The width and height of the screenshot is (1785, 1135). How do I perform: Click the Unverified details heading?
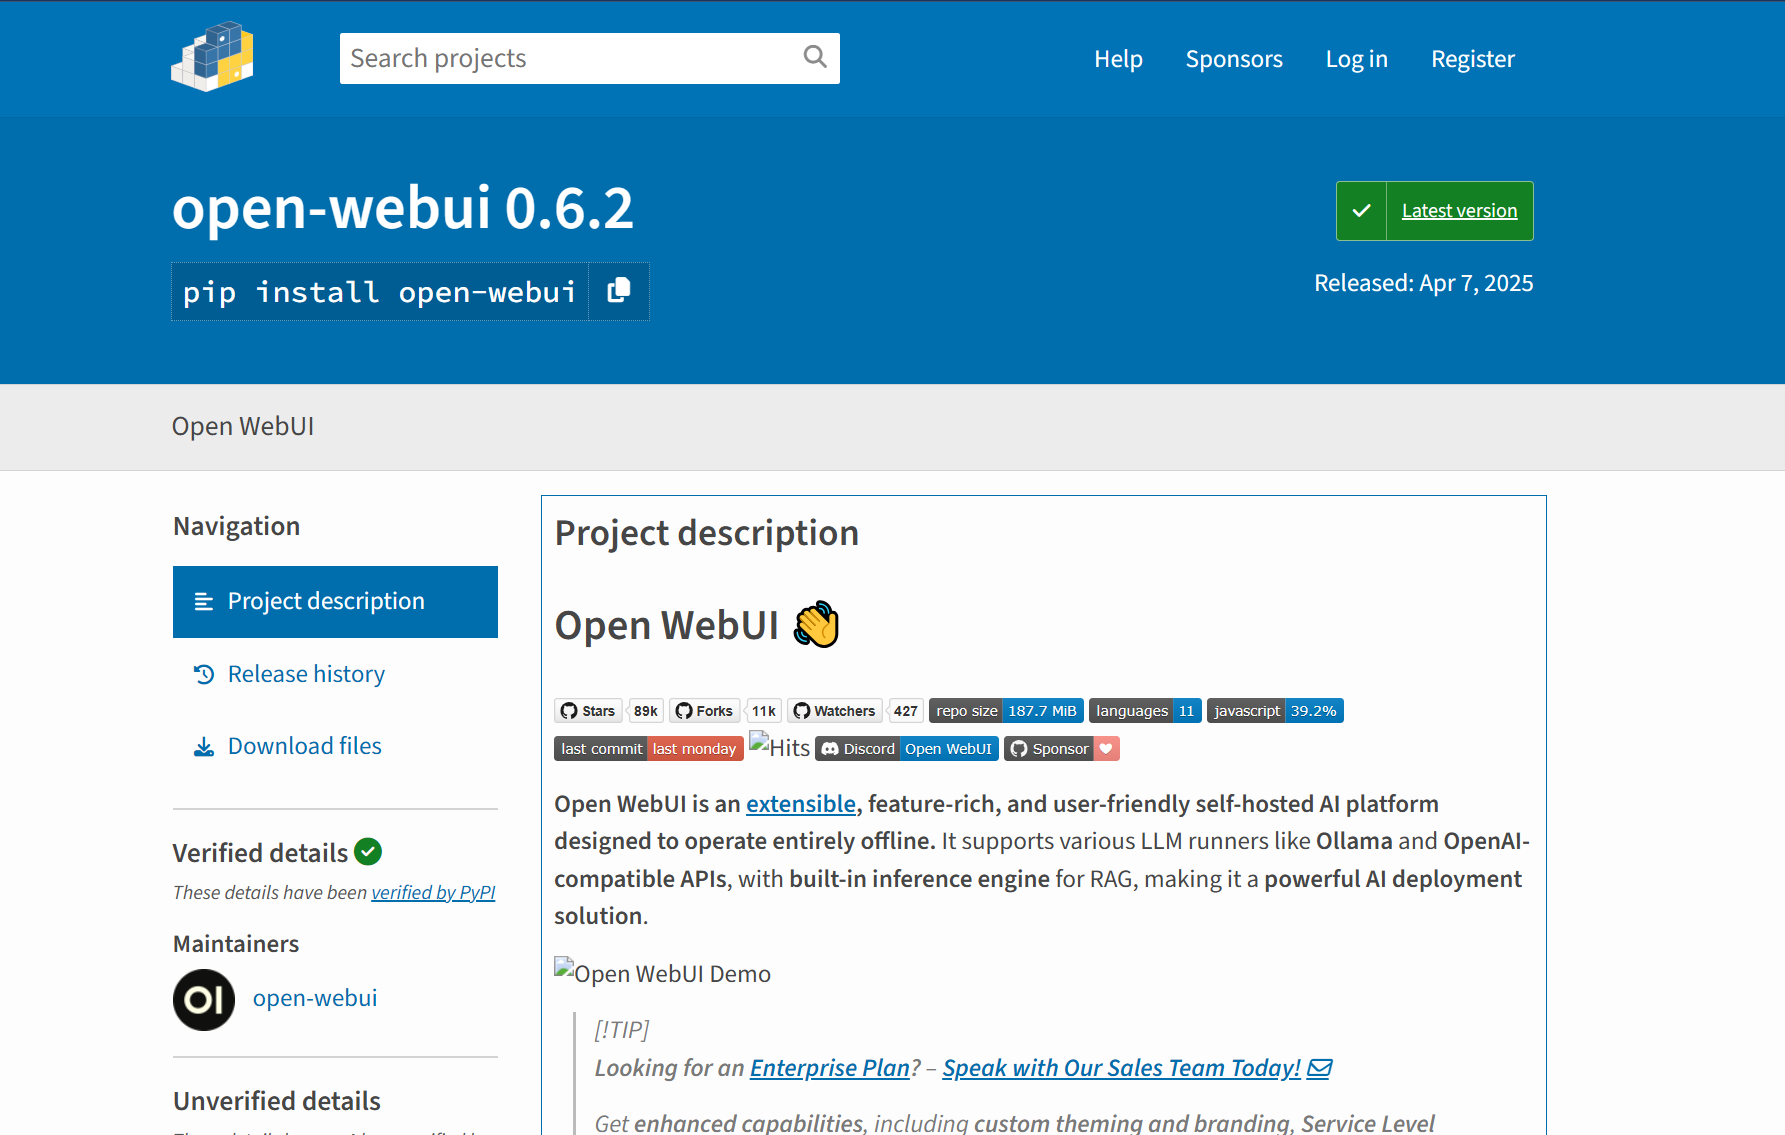tap(277, 1101)
